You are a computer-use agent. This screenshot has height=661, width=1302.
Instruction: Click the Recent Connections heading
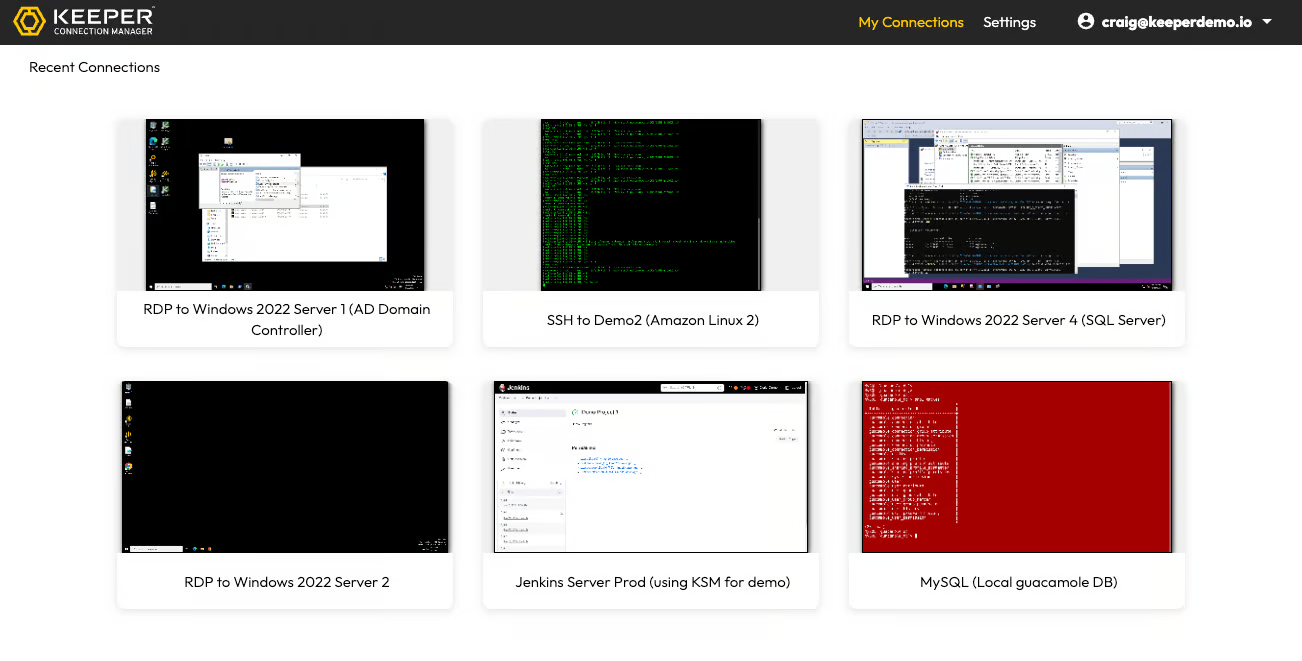pos(94,67)
